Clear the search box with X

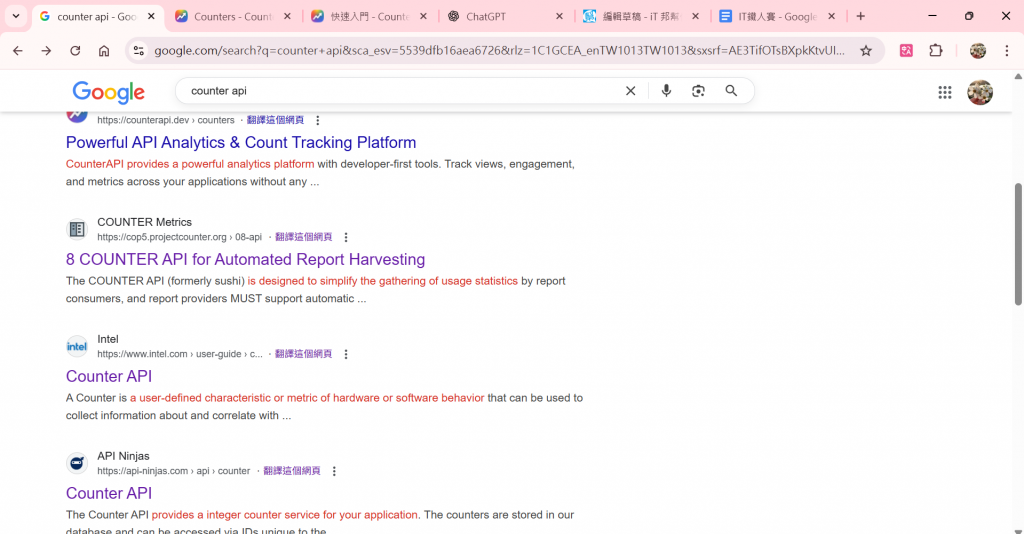[x=630, y=91]
